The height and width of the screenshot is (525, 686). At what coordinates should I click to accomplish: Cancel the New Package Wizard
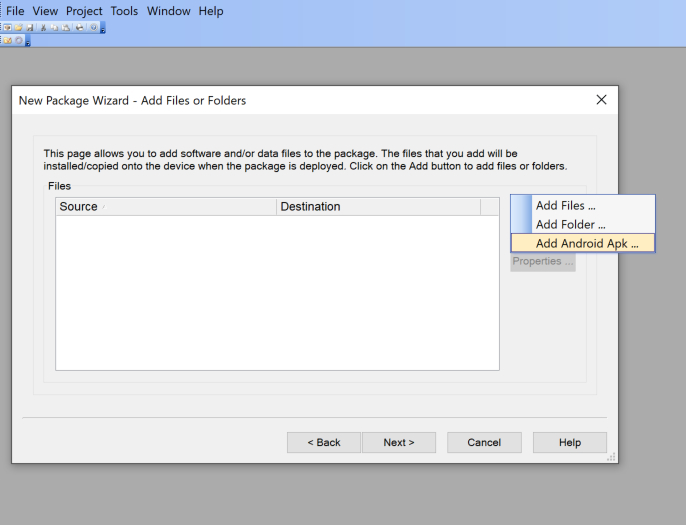[x=484, y=442]
